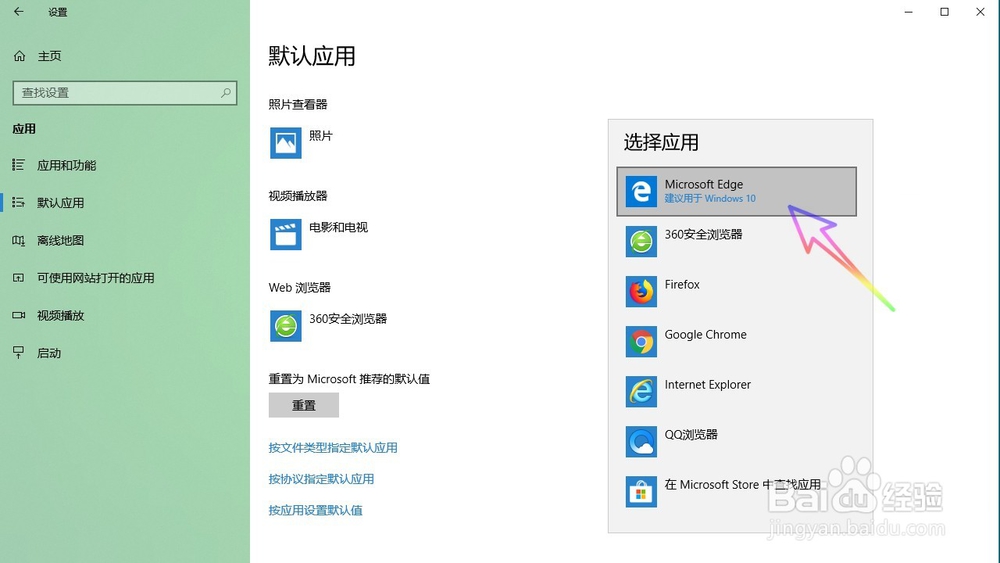Click 在 Microsoft Store 中查找应用

[742, 485]
